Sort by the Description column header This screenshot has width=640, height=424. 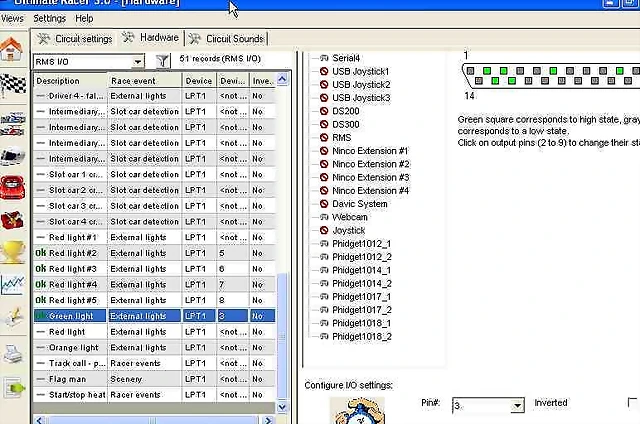70,81
